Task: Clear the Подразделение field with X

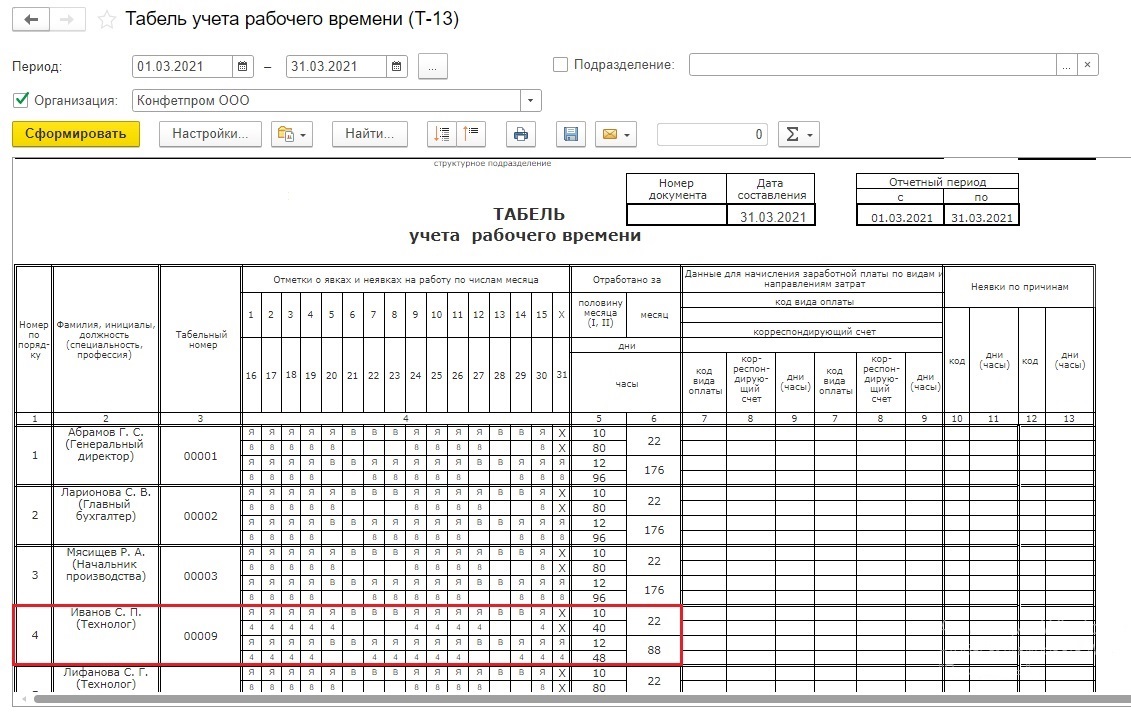Action: point(1088,64)
